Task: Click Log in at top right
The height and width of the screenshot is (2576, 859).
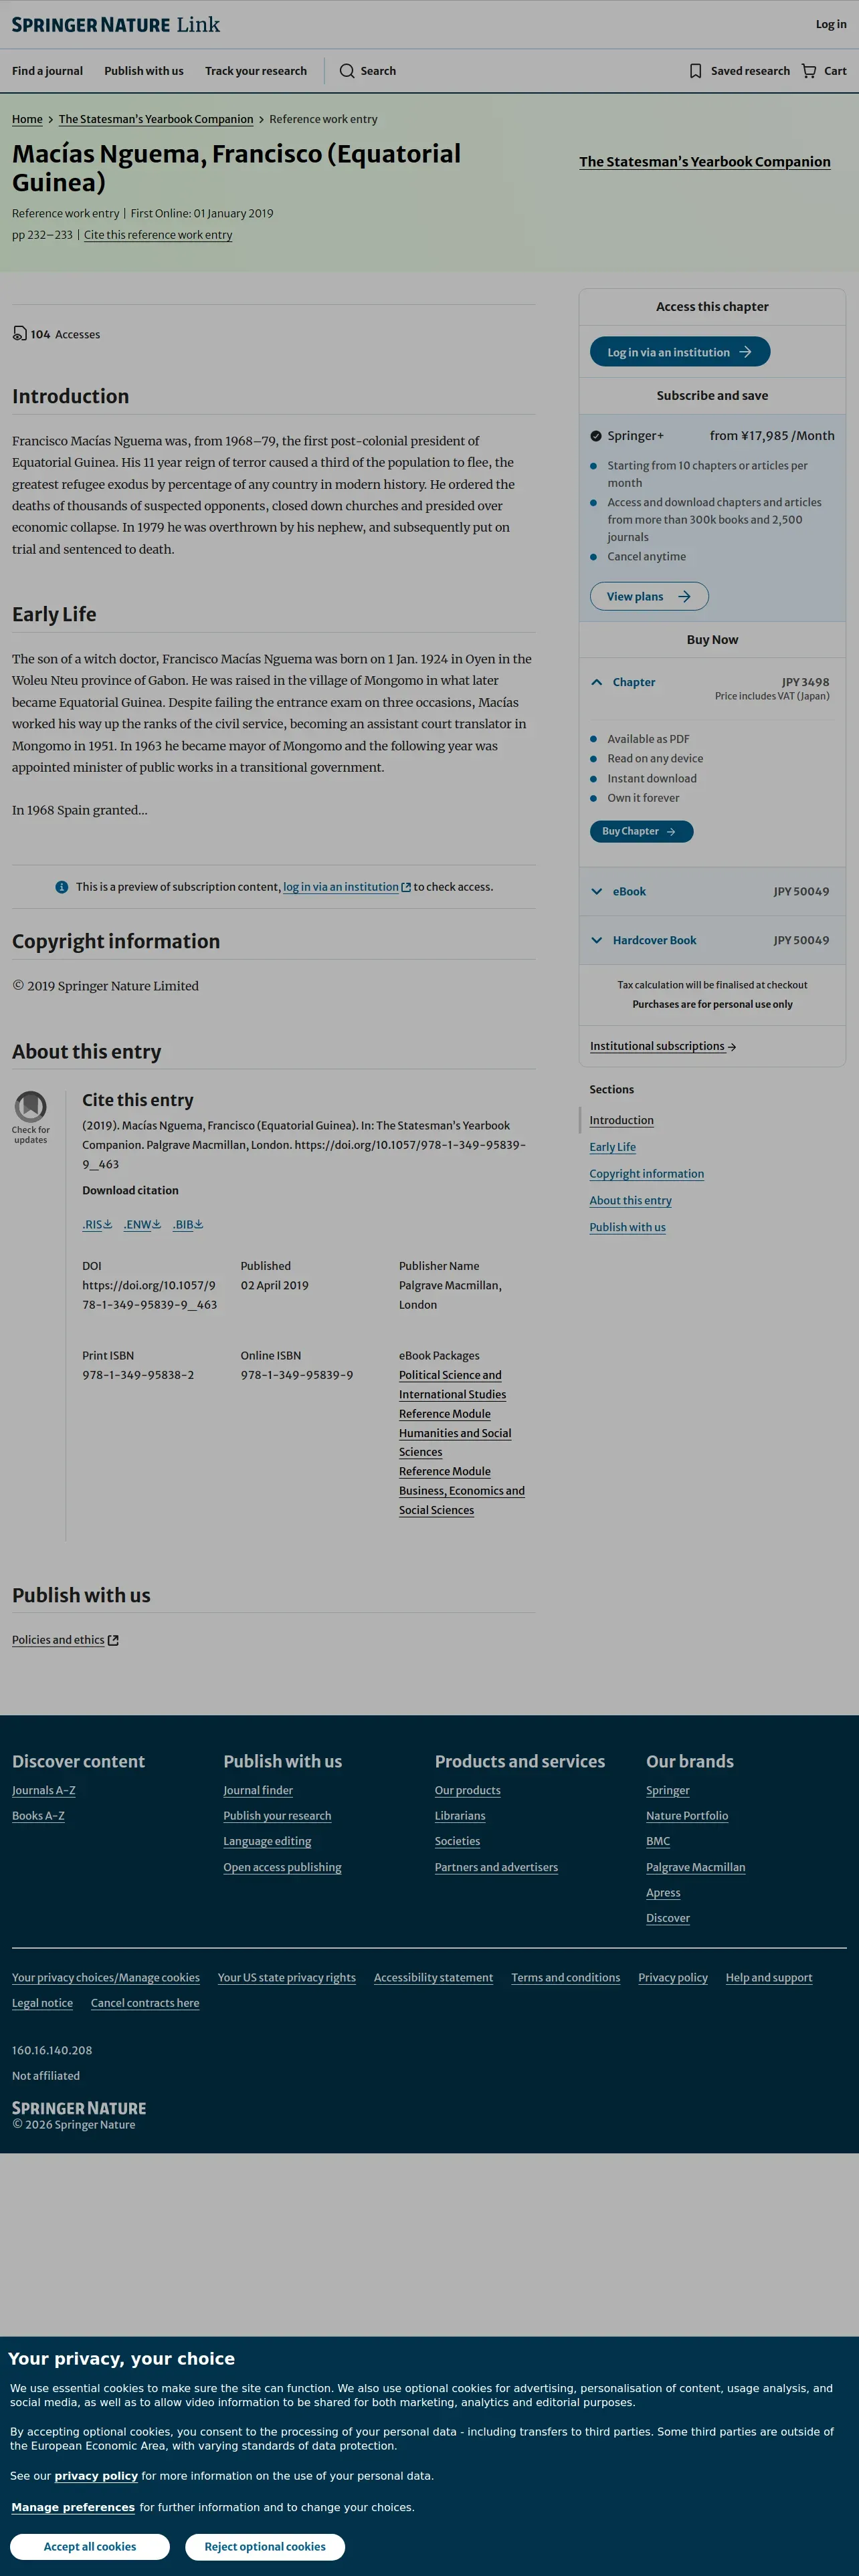Action: [x=831, y=24]
